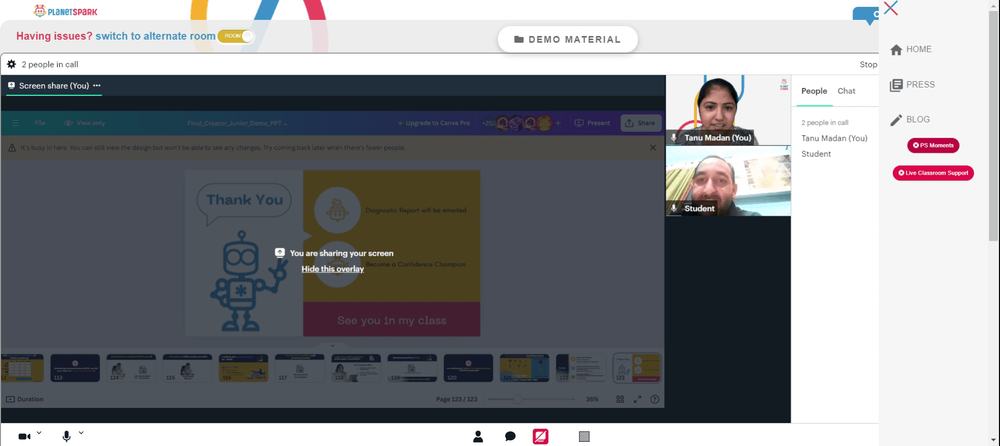This screenshot has height=446, width=1000.
Task: Open the Demo Material folder
Action: (568, 40)
